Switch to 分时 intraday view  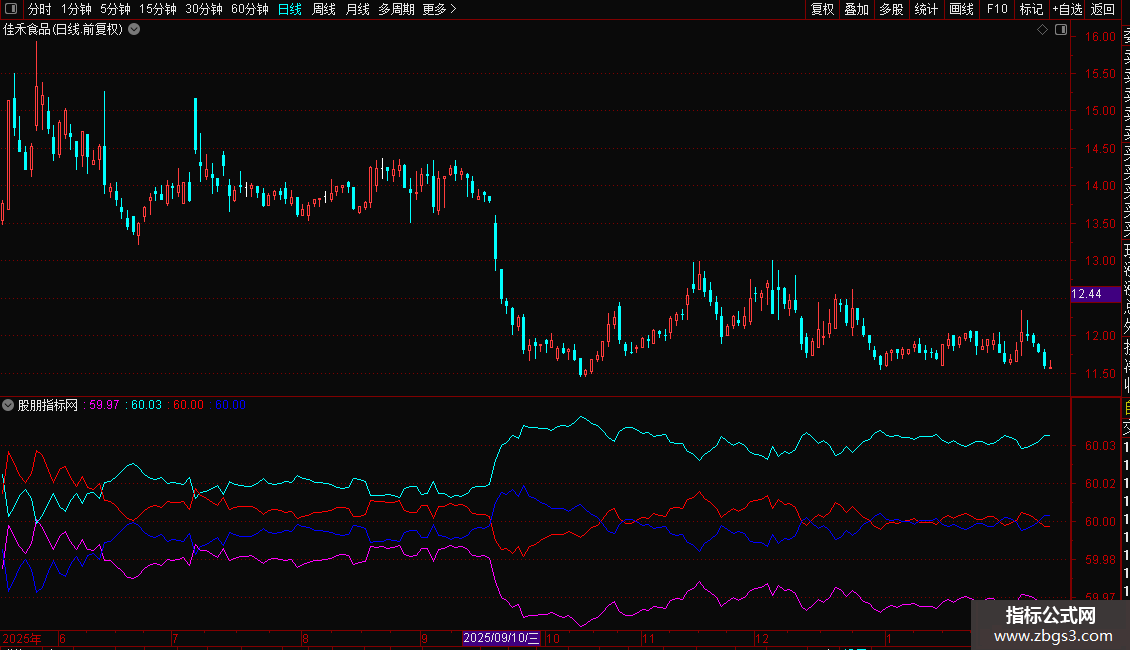pos(40,9)
